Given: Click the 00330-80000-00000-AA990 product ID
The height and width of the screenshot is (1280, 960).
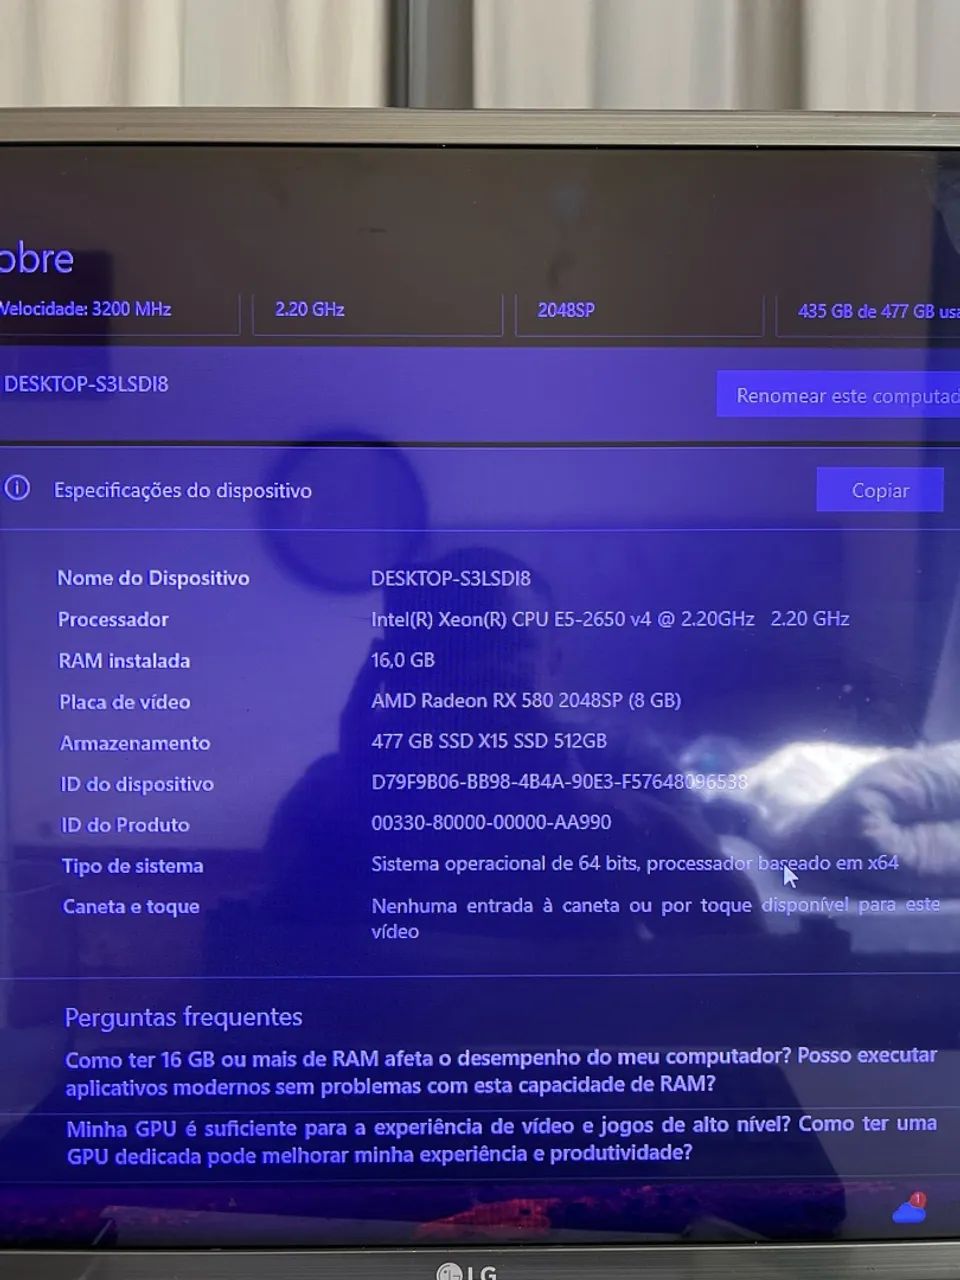Looking at the screenshot, I should (491, 822).
